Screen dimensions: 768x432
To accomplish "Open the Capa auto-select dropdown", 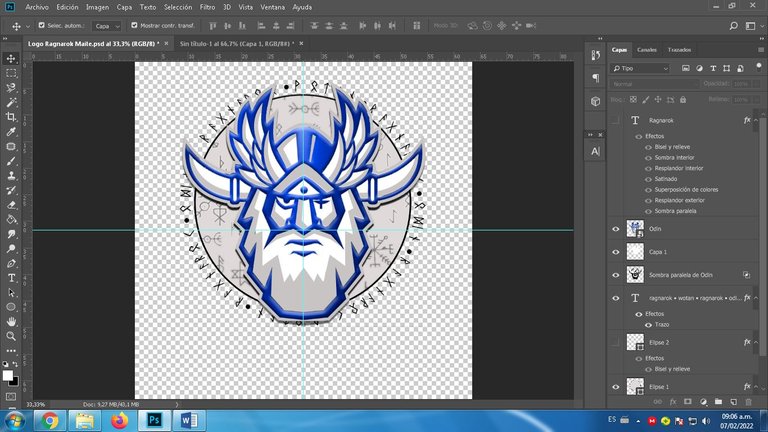I will (107, 25).
